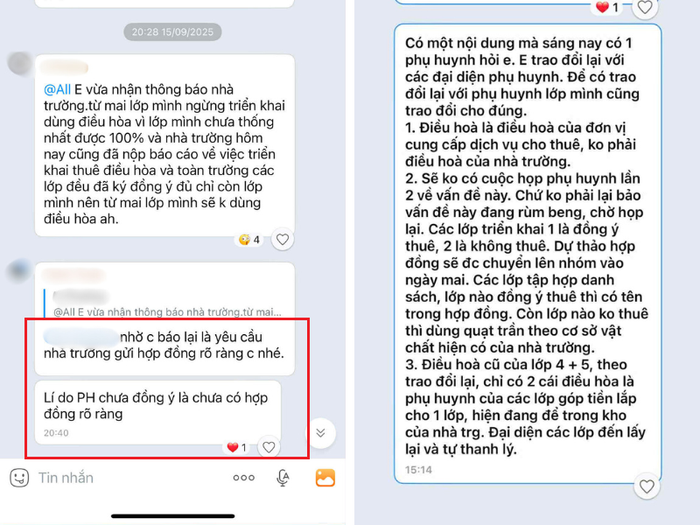View red heart 1 reaction at 20:40
Screen dimensions: 700x525
tap(237, 447)
